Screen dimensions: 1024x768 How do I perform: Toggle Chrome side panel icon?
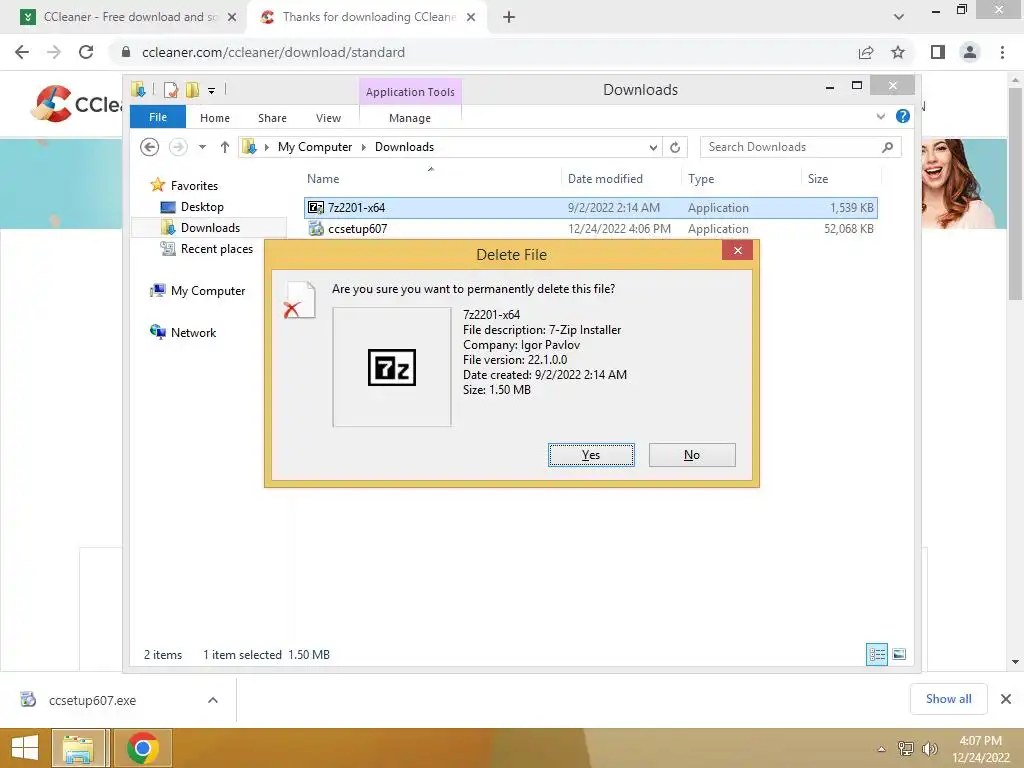pos(938,52)
